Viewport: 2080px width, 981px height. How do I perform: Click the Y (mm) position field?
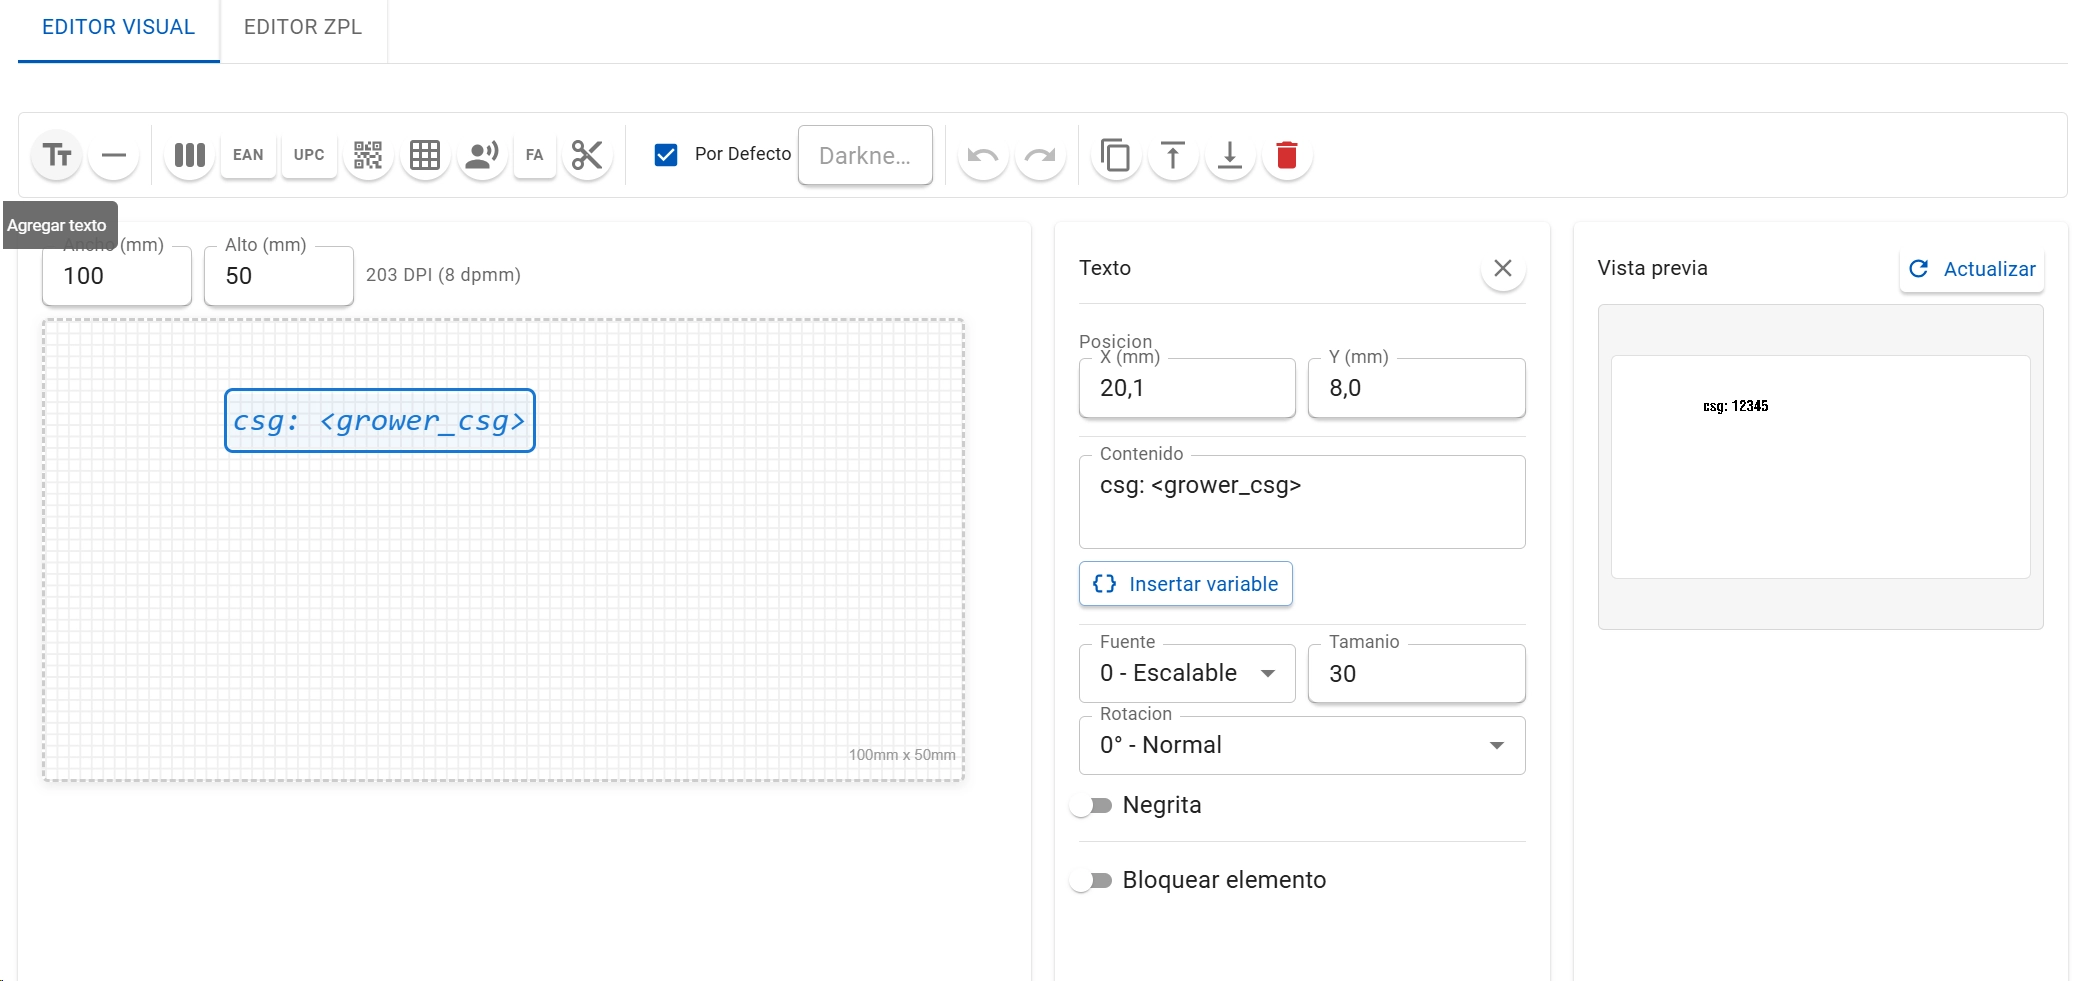coord(1417,388)
